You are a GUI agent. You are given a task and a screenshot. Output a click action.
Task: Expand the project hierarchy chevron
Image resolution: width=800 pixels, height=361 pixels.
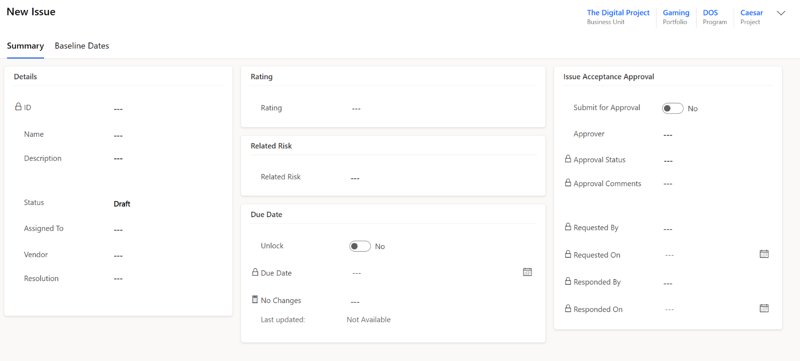781,13
